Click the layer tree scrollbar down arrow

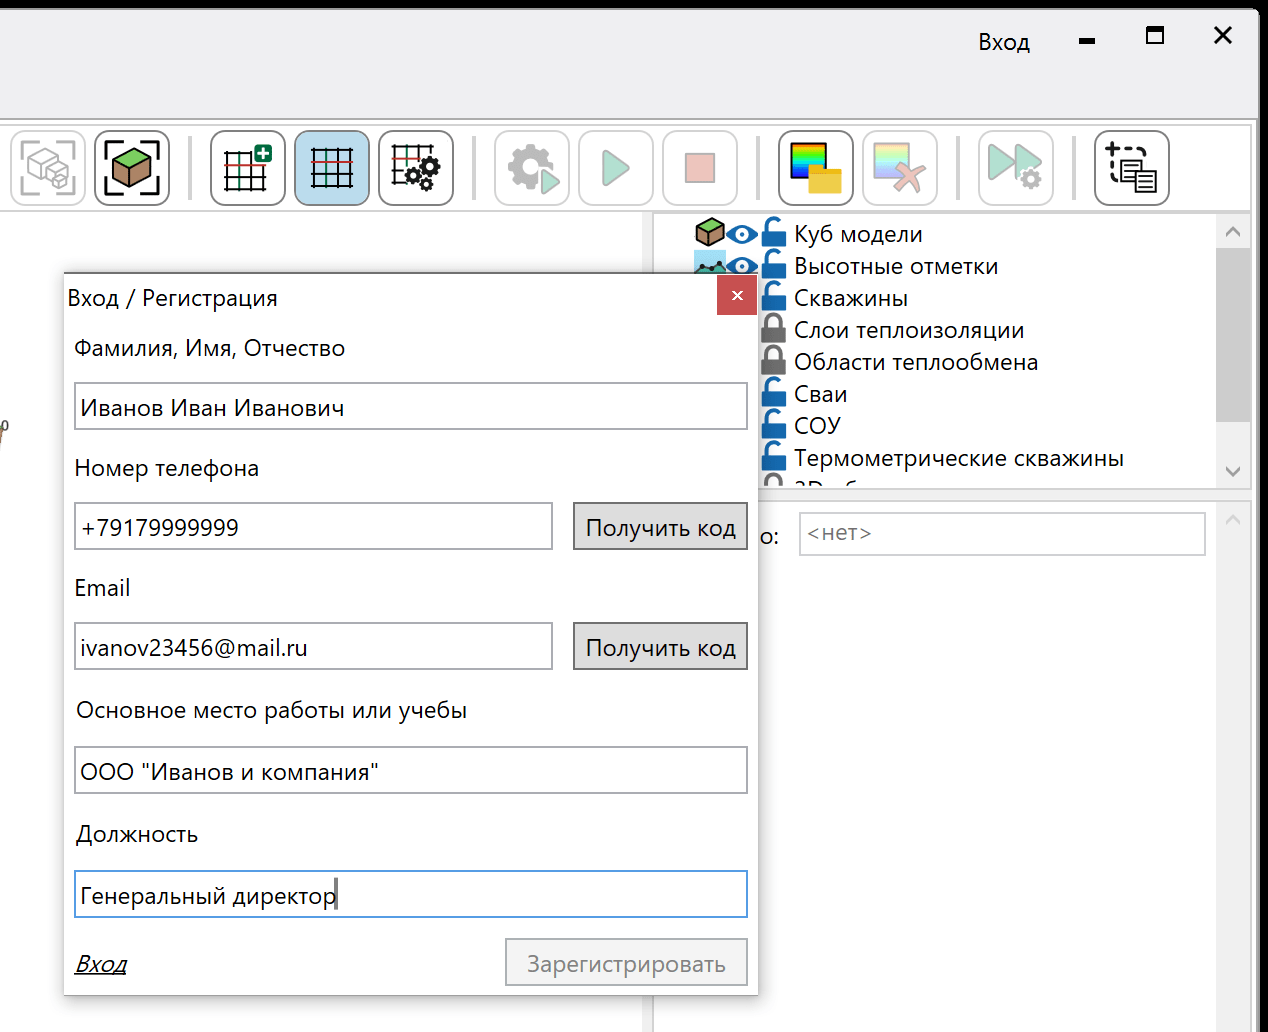coord(1233,471)
